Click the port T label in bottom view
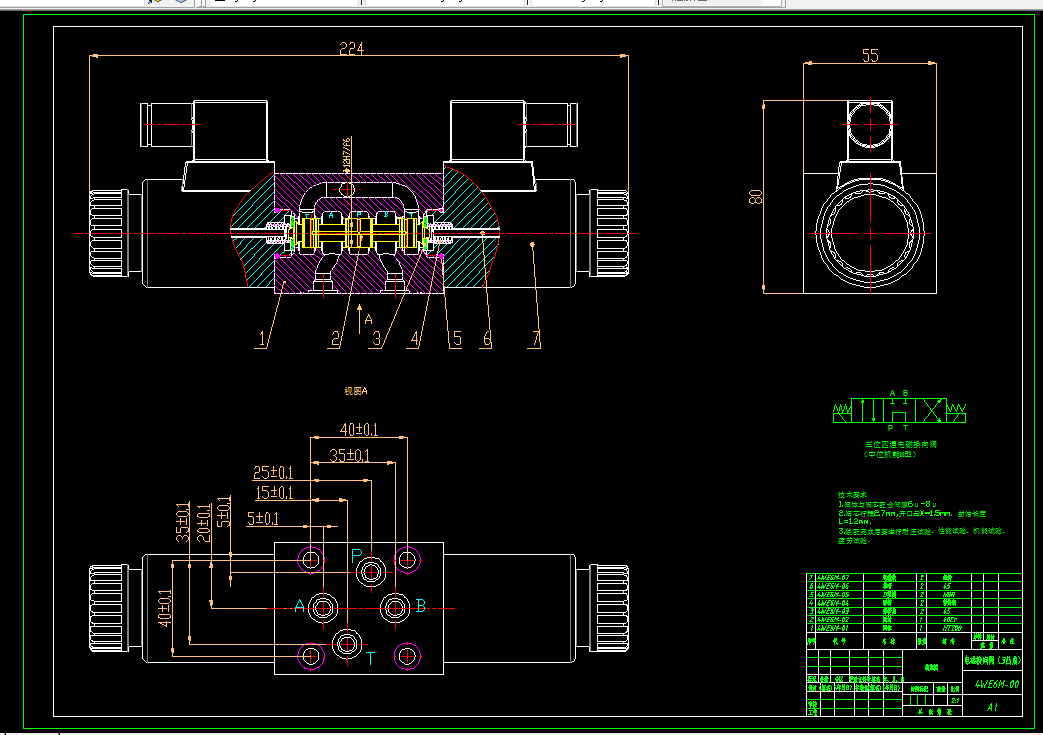Viewport: 1043px width, 735px height. tap(371, 659)
